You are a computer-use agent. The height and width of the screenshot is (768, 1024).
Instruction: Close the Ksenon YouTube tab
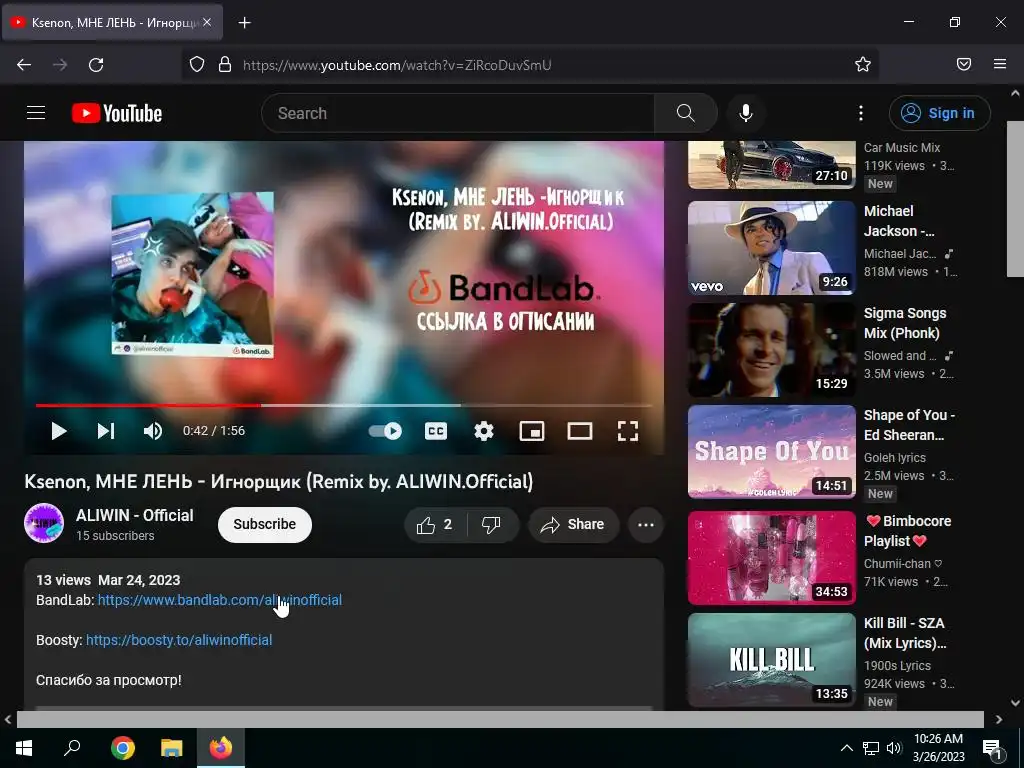207,23
